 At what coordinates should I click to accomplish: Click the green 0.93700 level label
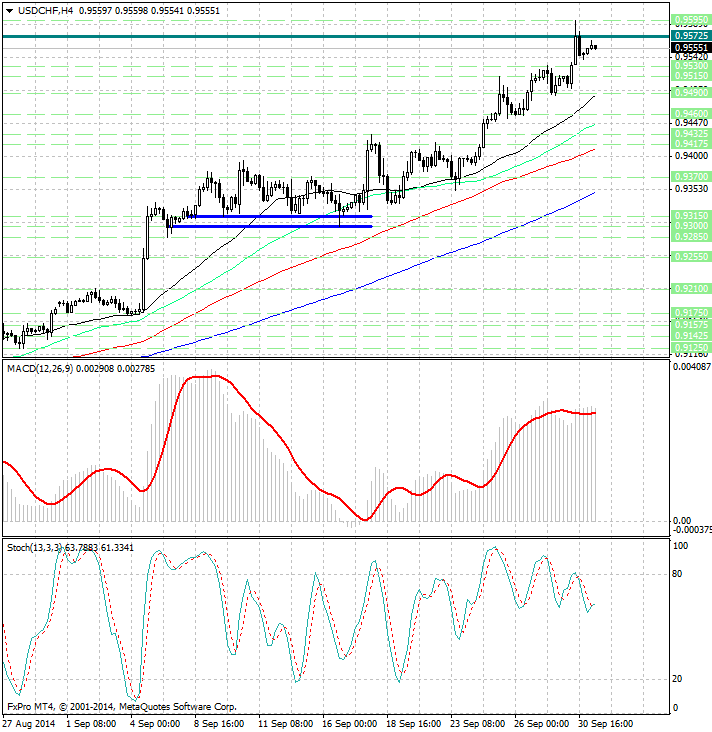tap(691, 175)
